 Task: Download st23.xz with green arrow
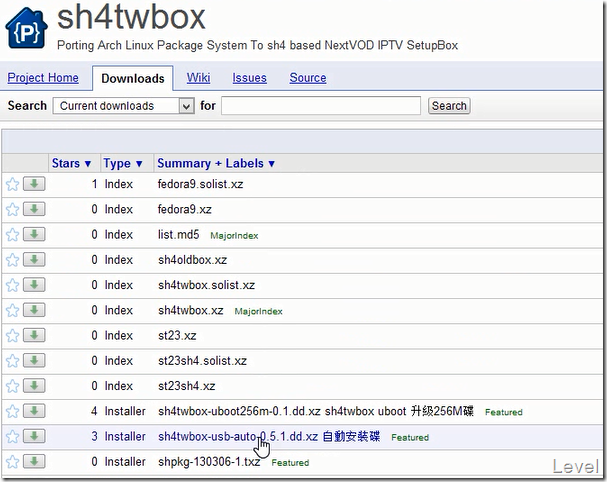pyautogui.click(x=34, y=335)
